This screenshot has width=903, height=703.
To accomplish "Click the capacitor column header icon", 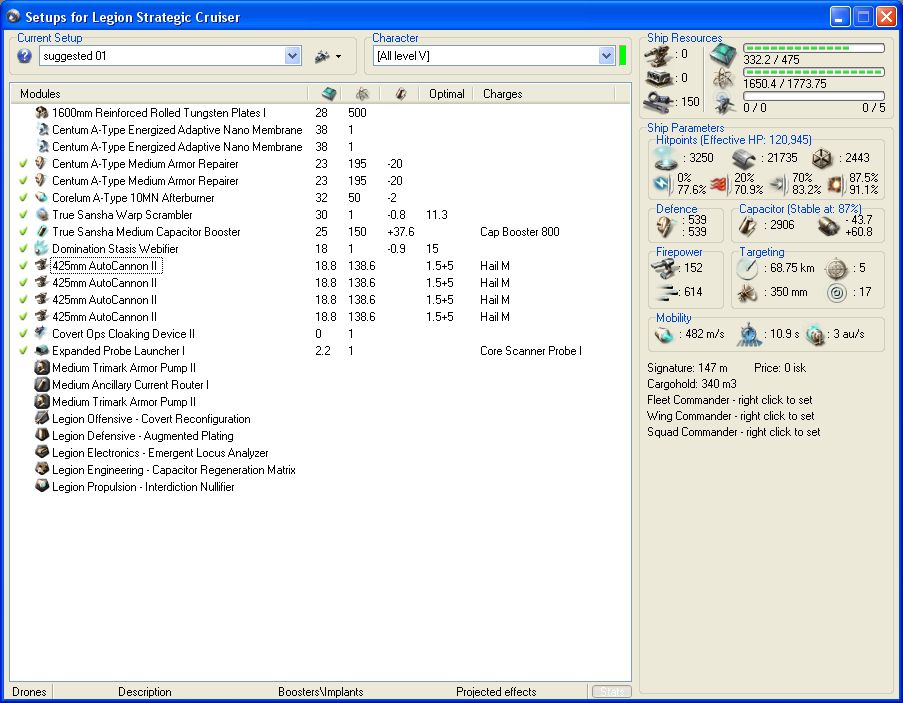I will point(401,94).
